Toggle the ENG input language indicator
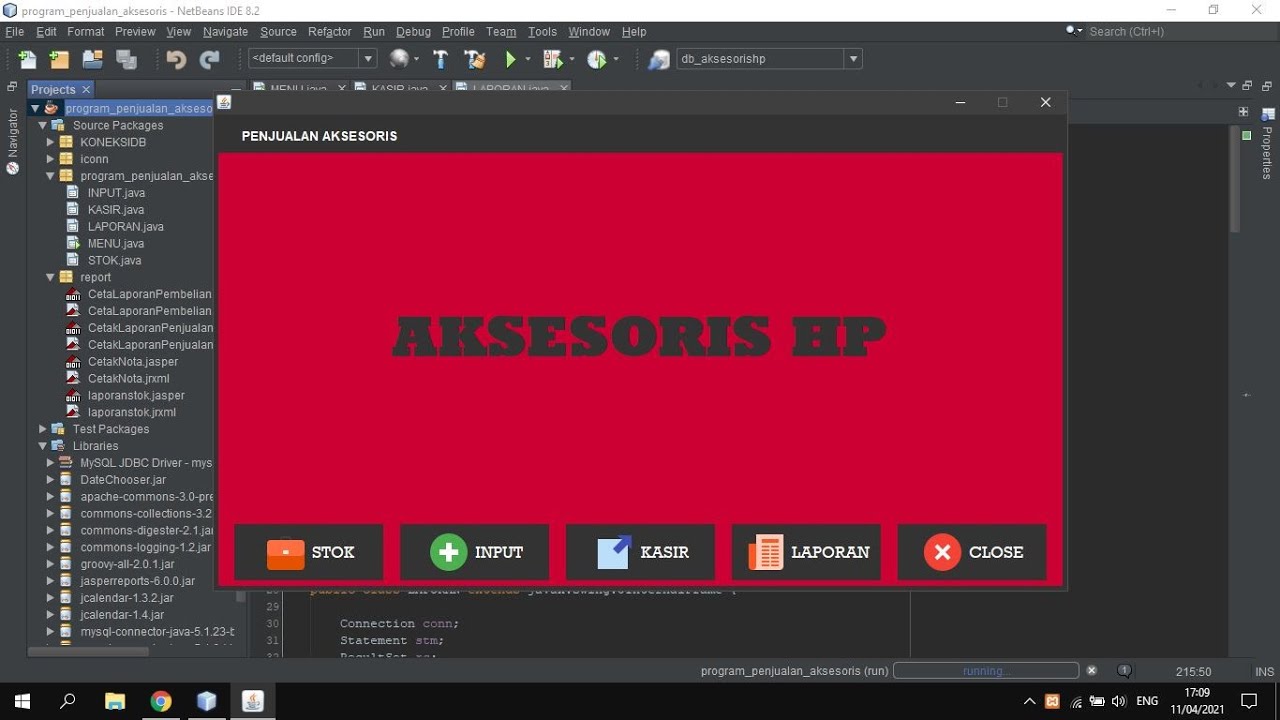This screenshot has width=1280, height=720. pyautogui.click(x=1147, y=701)
